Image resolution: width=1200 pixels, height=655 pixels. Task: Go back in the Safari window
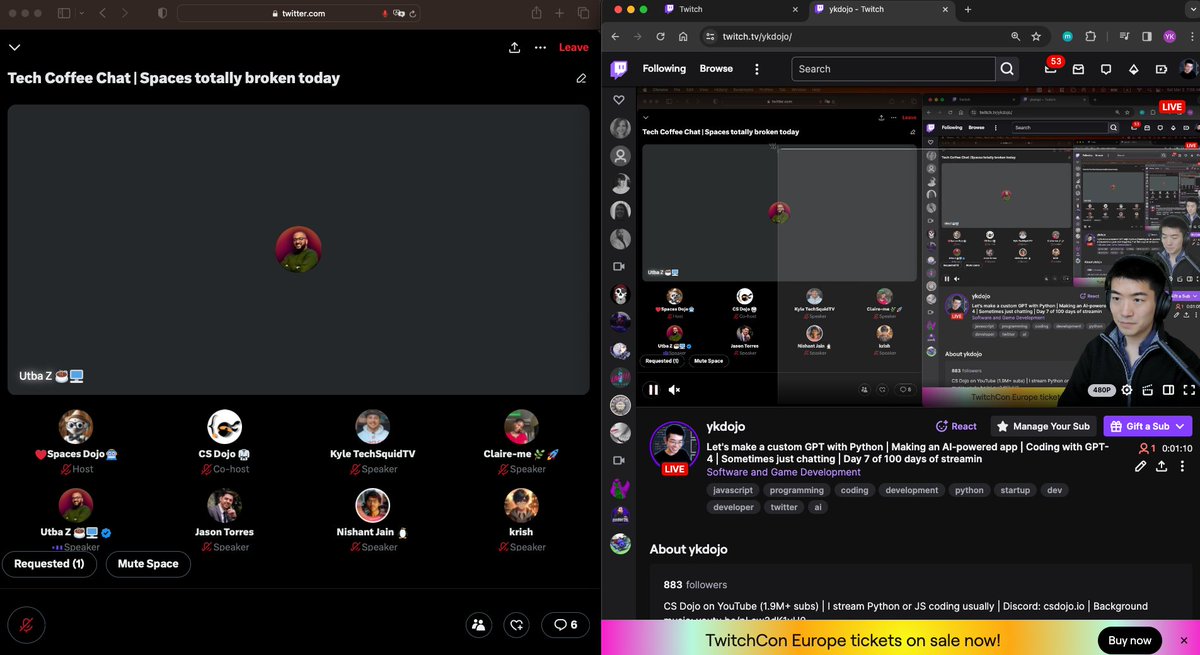point(104,14)
